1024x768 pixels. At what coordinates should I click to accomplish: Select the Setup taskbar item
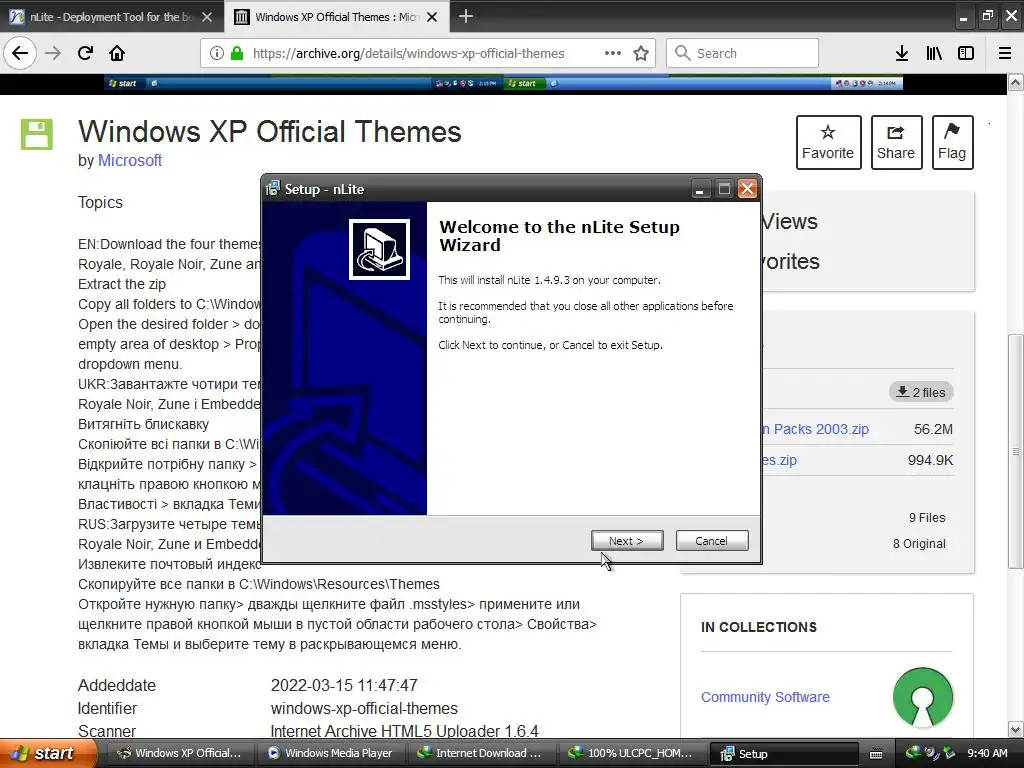tap(783, 753)
